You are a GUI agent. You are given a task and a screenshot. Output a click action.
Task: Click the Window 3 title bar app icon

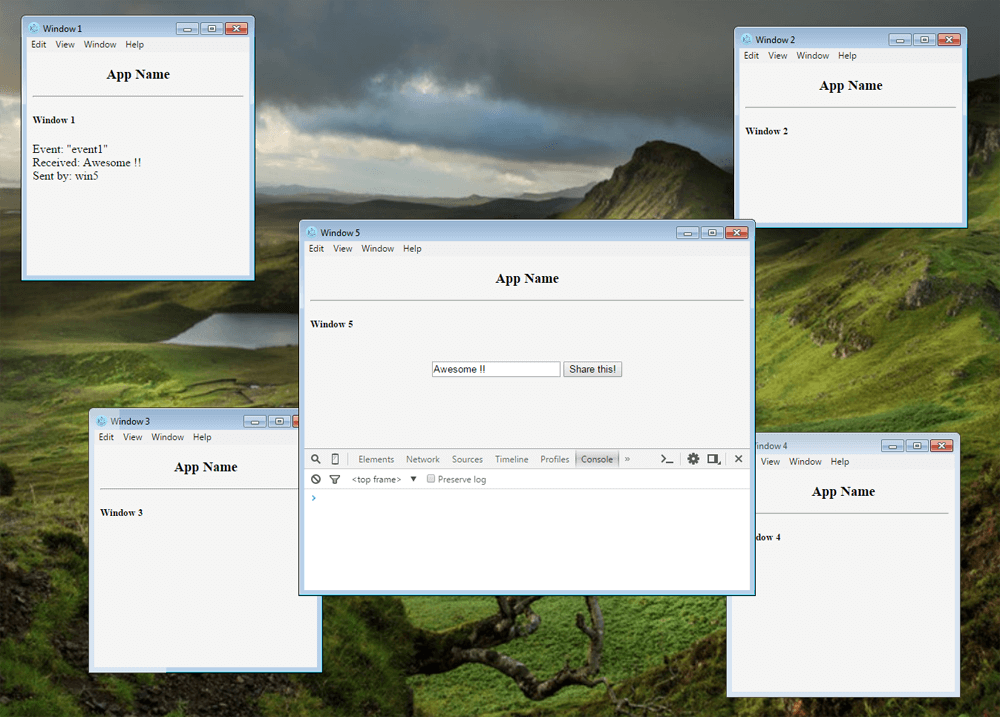(101, 421)
